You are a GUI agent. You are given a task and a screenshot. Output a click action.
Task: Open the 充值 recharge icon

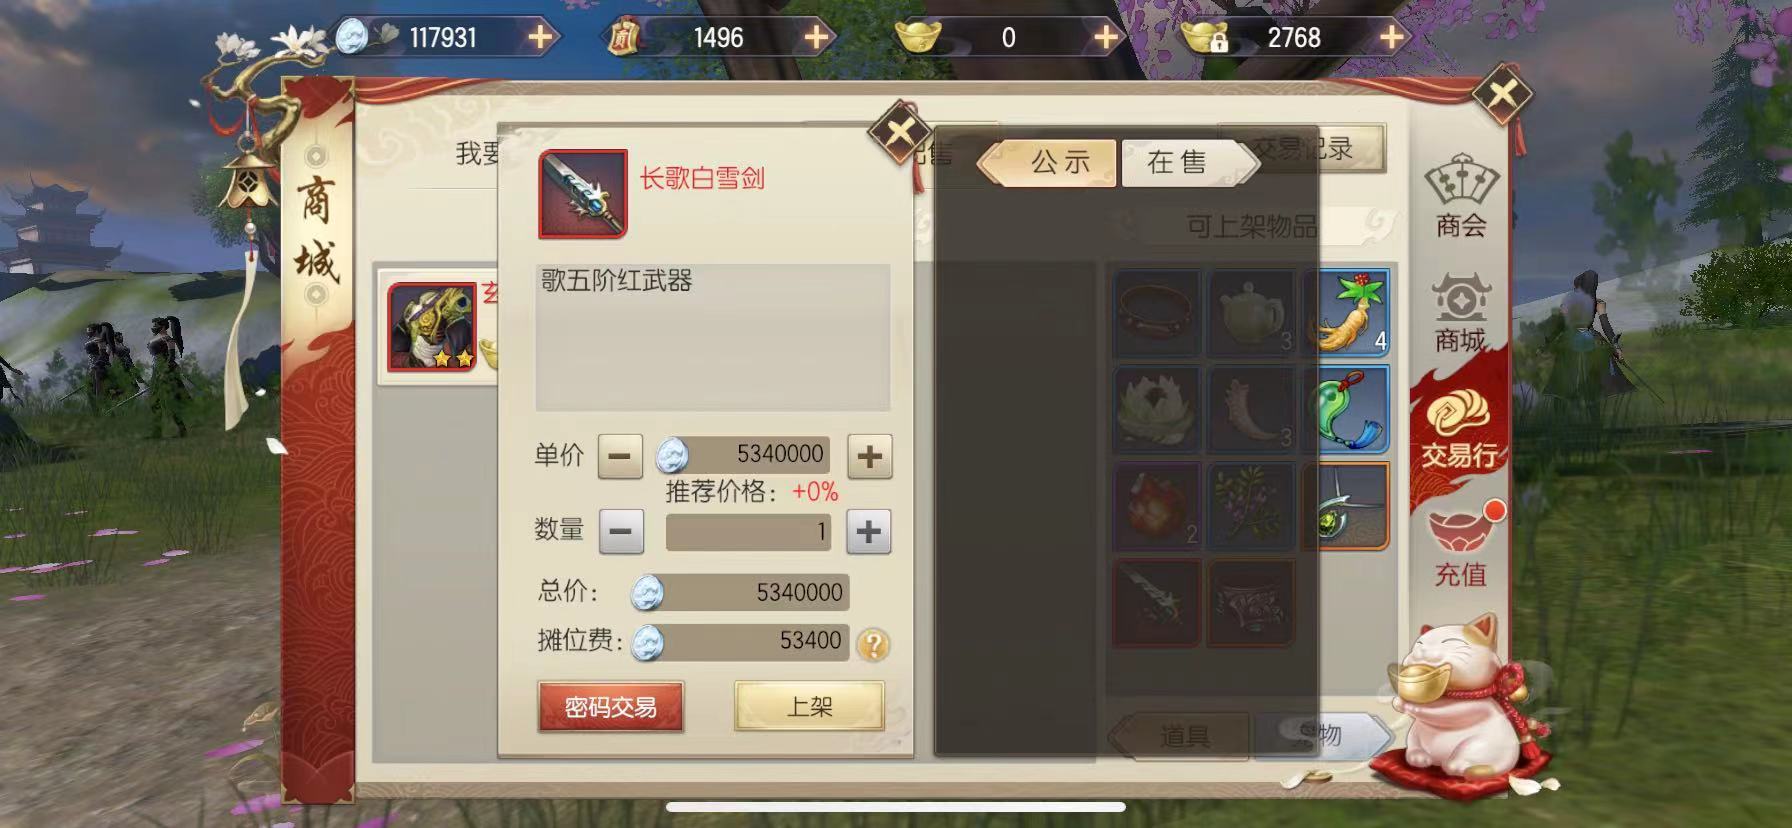click(1461, 546)
